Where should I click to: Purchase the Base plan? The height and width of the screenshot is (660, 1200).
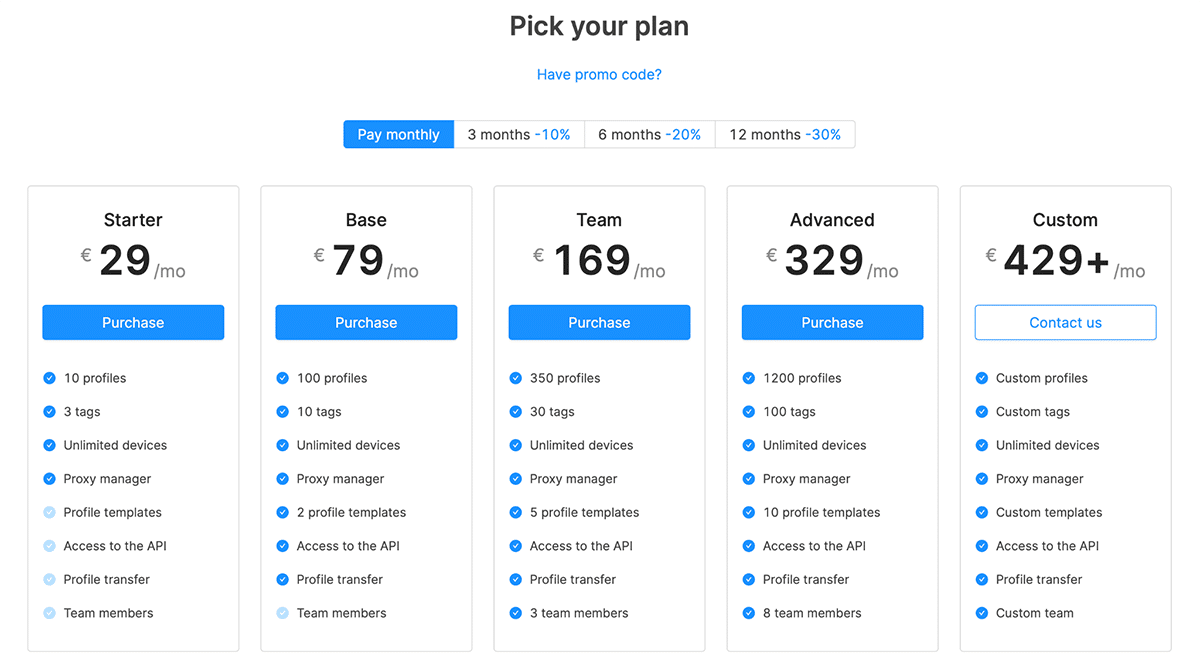tap(366, 323)
